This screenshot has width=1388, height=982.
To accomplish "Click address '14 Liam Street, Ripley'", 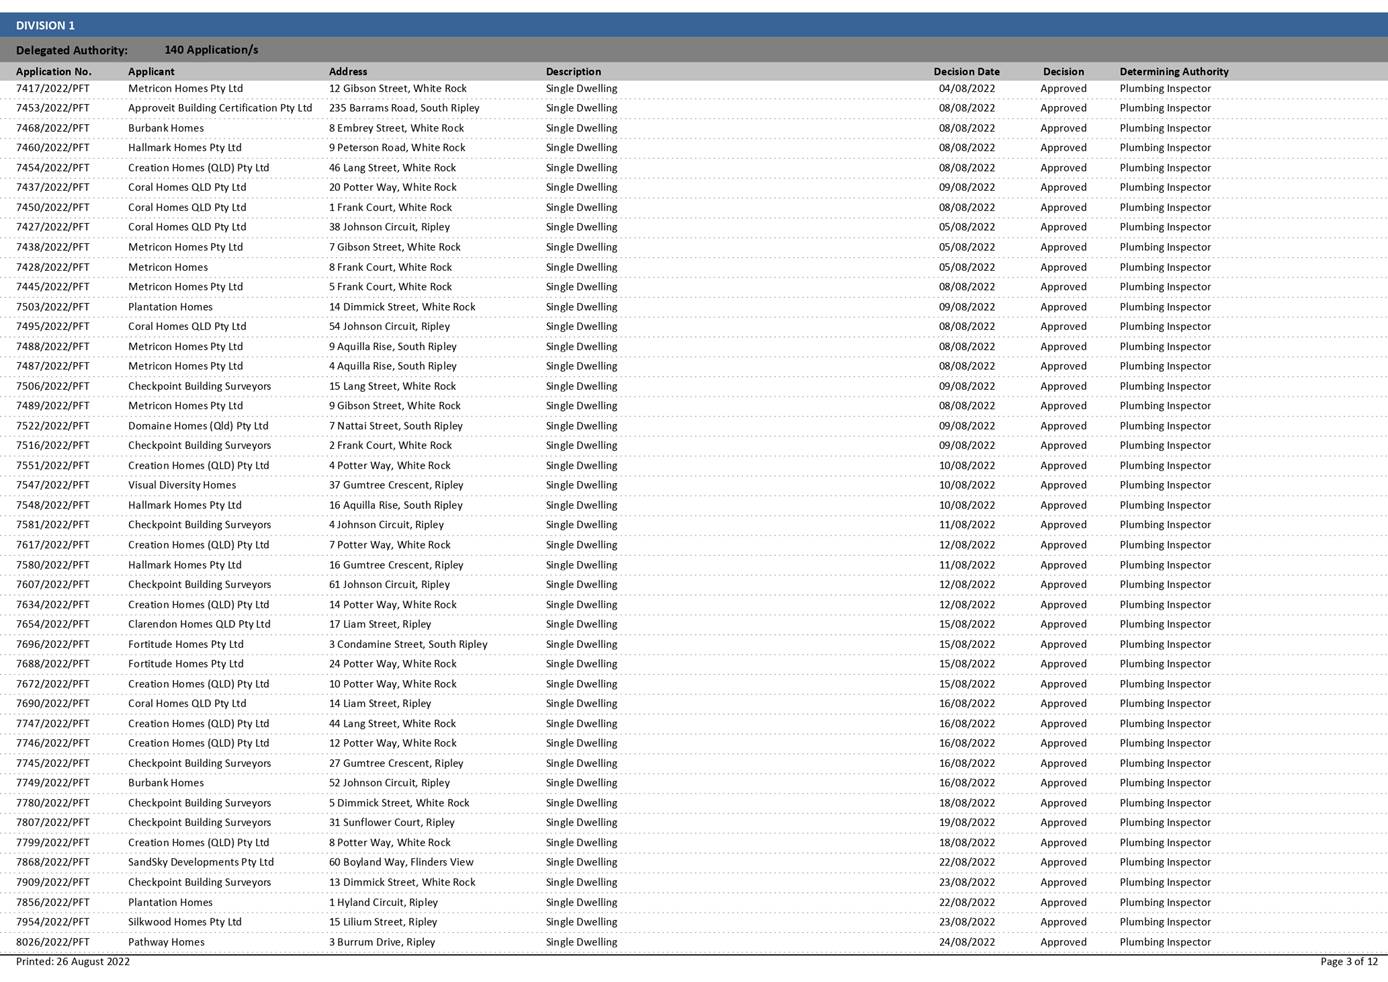I will click(380, 704).
